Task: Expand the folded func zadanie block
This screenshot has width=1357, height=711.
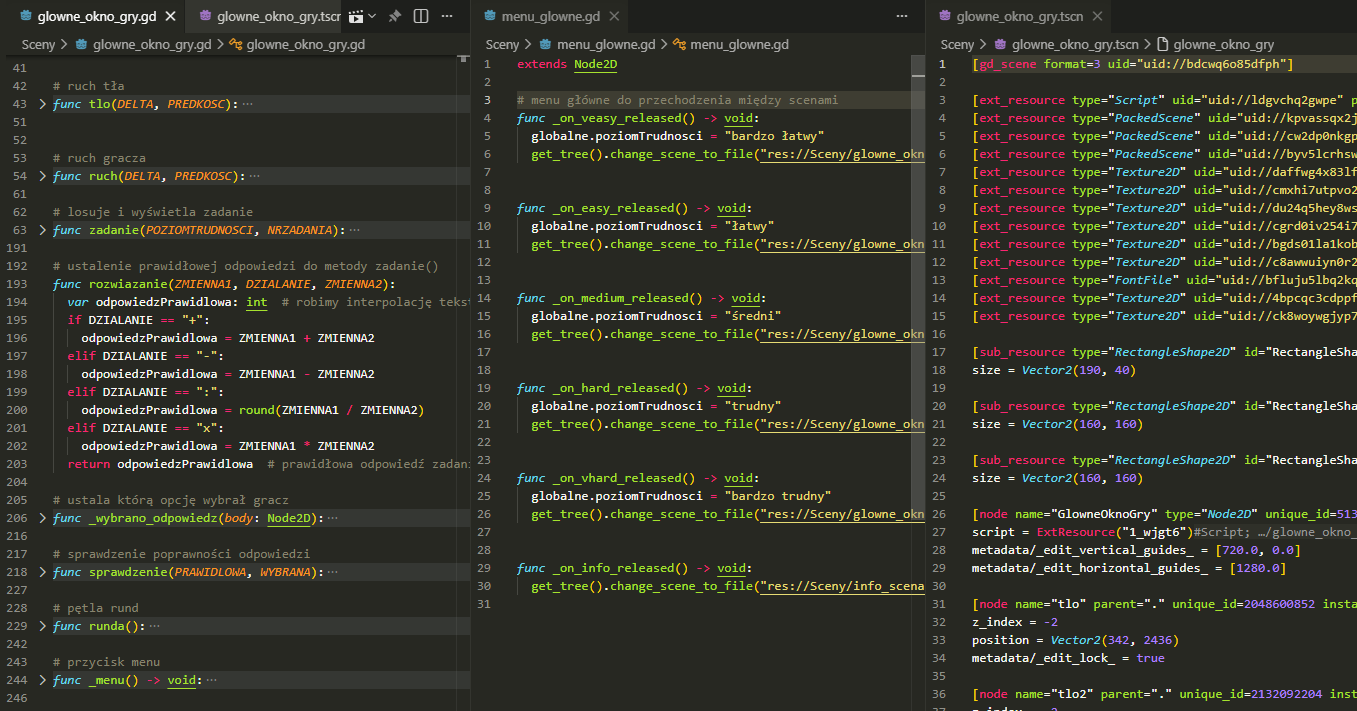Action: (x=42, y=230)
